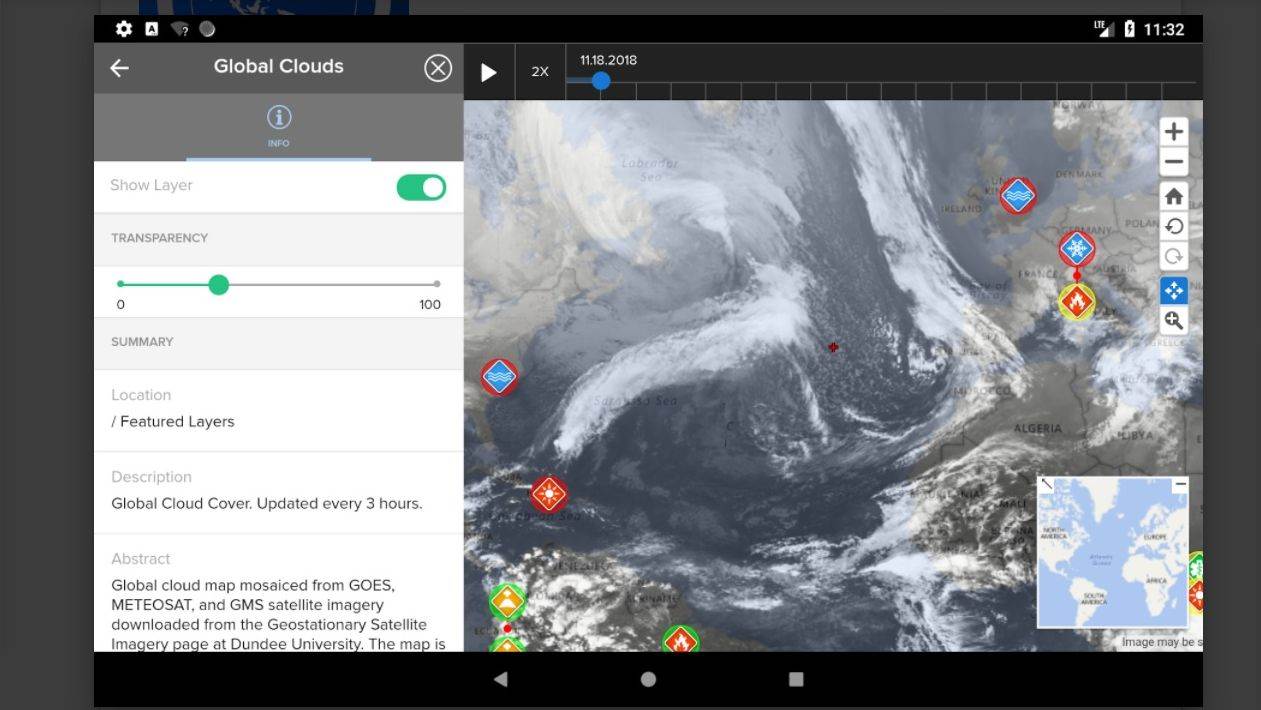The width and height of the screenshot is (1261, 710).
Task: Go back from the Global Clouds panel
Action: (119, 68)
